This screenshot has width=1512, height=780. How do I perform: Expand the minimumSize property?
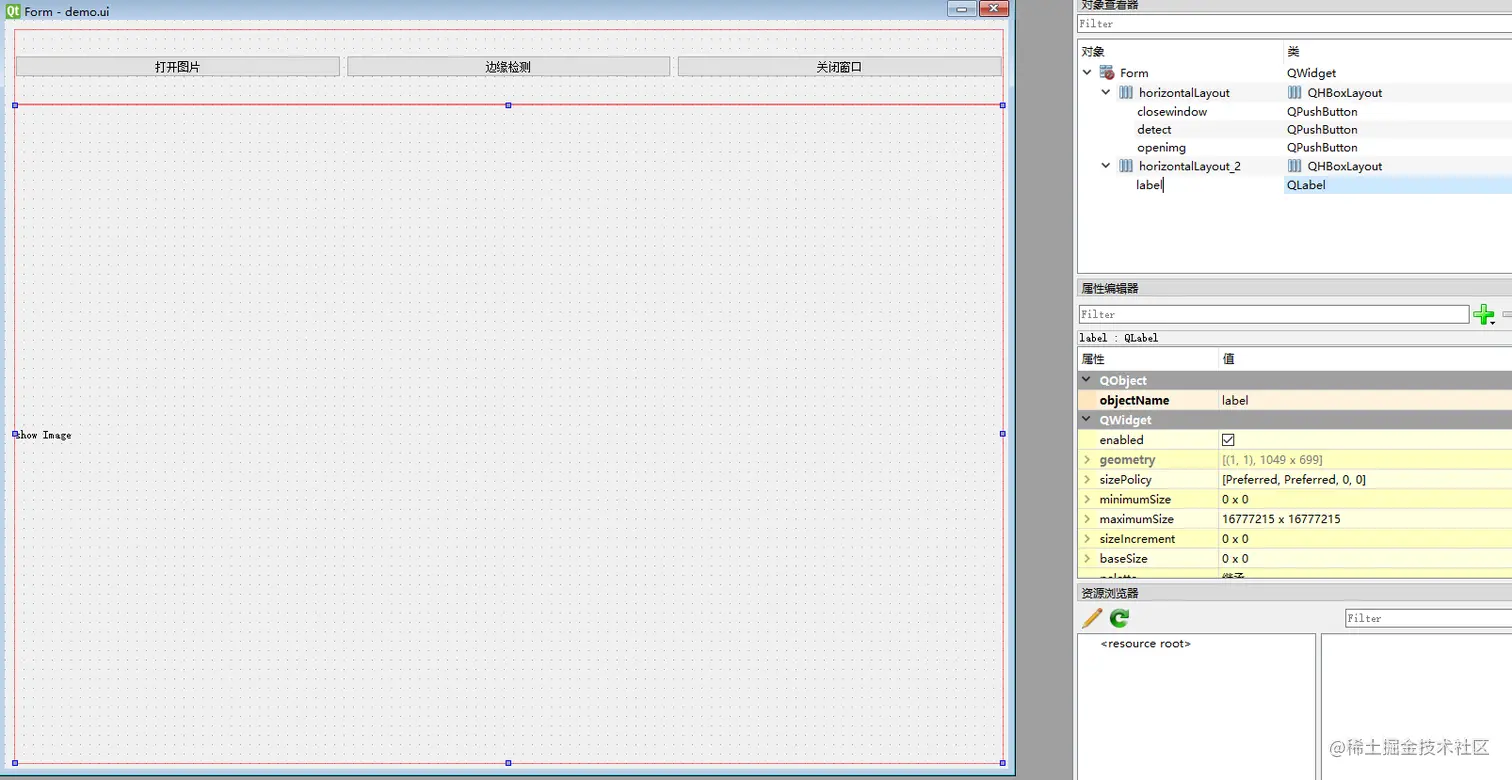(x=1088, y=499)
